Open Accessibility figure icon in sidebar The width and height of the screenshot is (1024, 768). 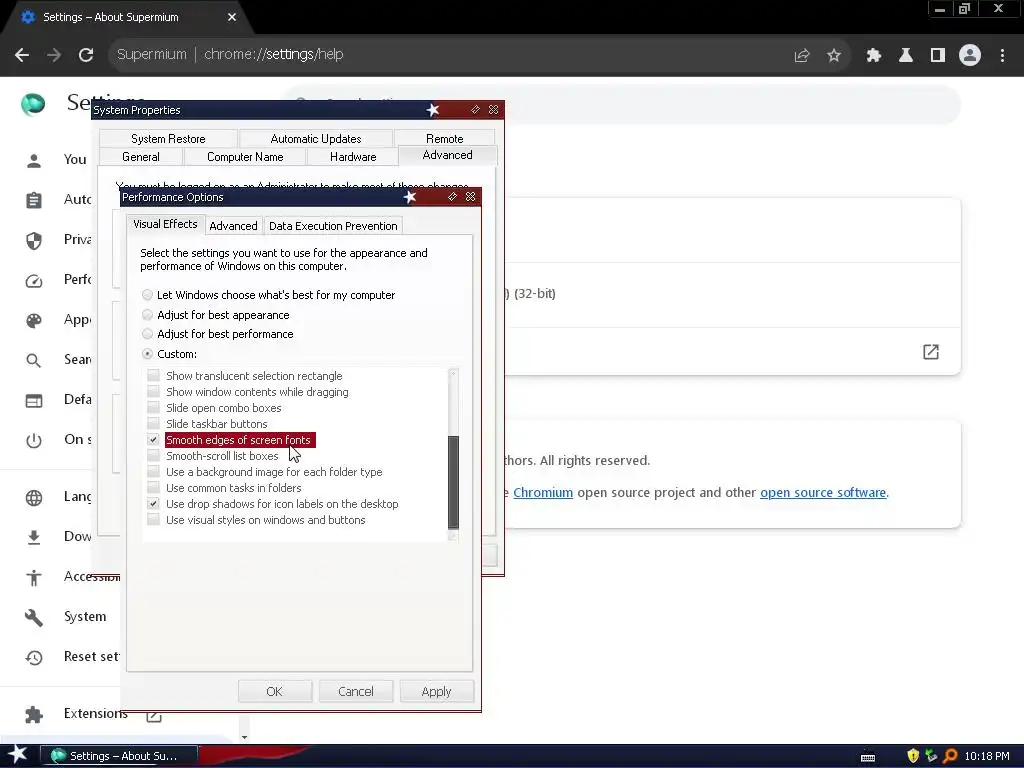(34, 577)
